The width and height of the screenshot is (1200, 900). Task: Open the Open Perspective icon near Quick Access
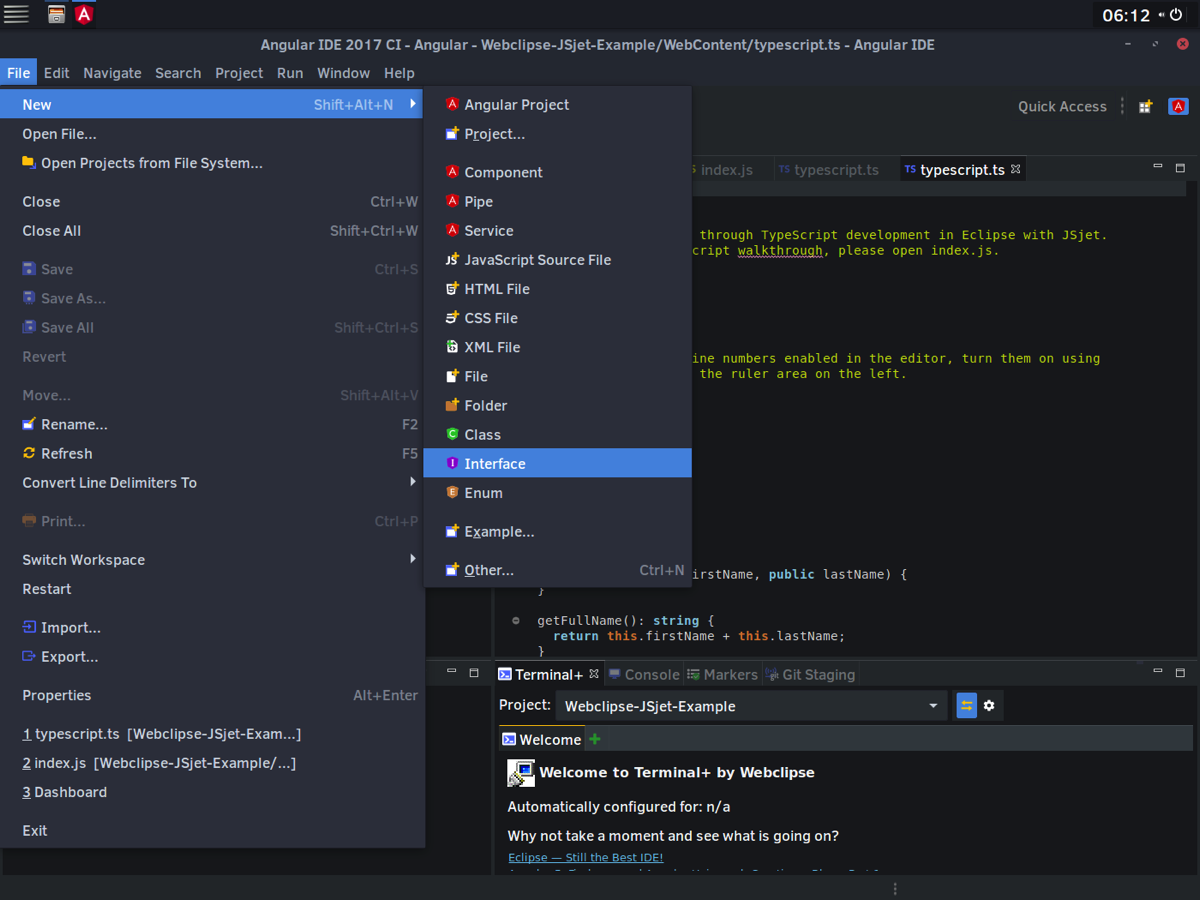[x=1146, y=106]
